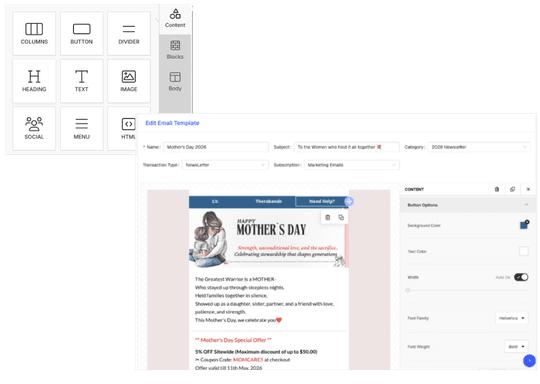The image size is (540, 384).
Task: Click the Subject input field
Action: point(346,147)
